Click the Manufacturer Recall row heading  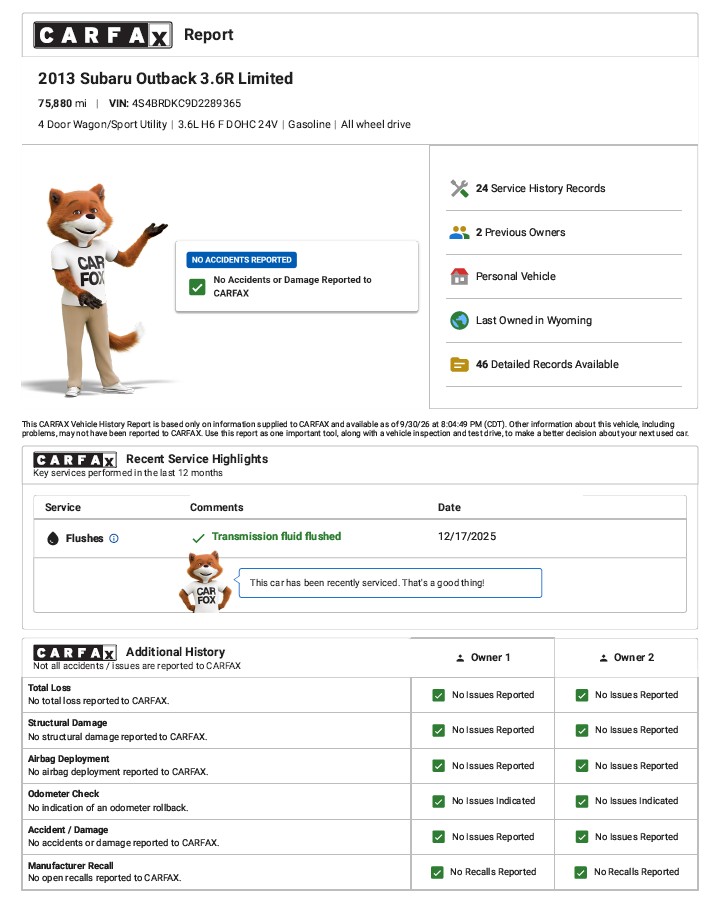click(70, 866)
